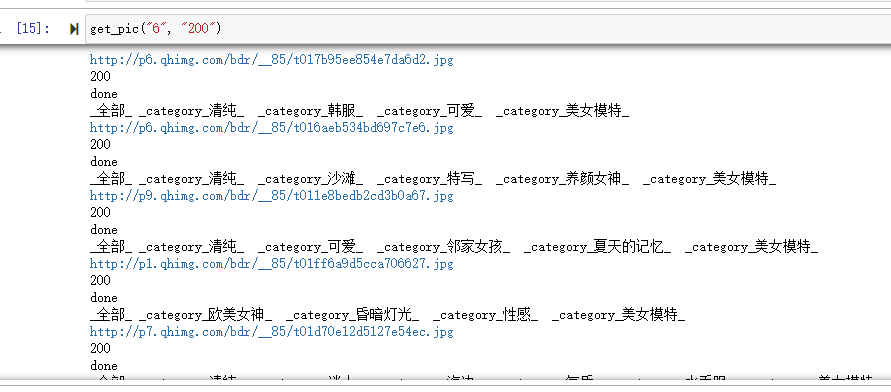Click the "done" text under the t01ff6a9d5cca706627 link
Image resolution: width=891 pixels, height=392 pixels.
point(103,298)
